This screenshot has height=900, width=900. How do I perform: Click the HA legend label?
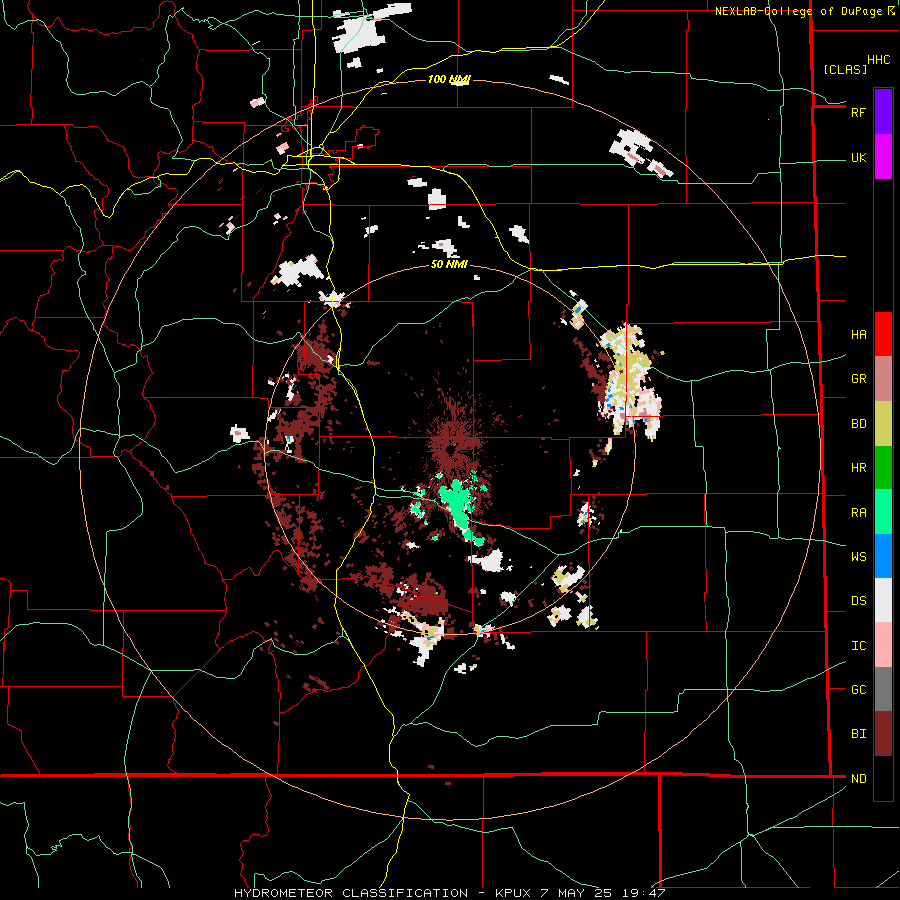[x=858, y=334]
